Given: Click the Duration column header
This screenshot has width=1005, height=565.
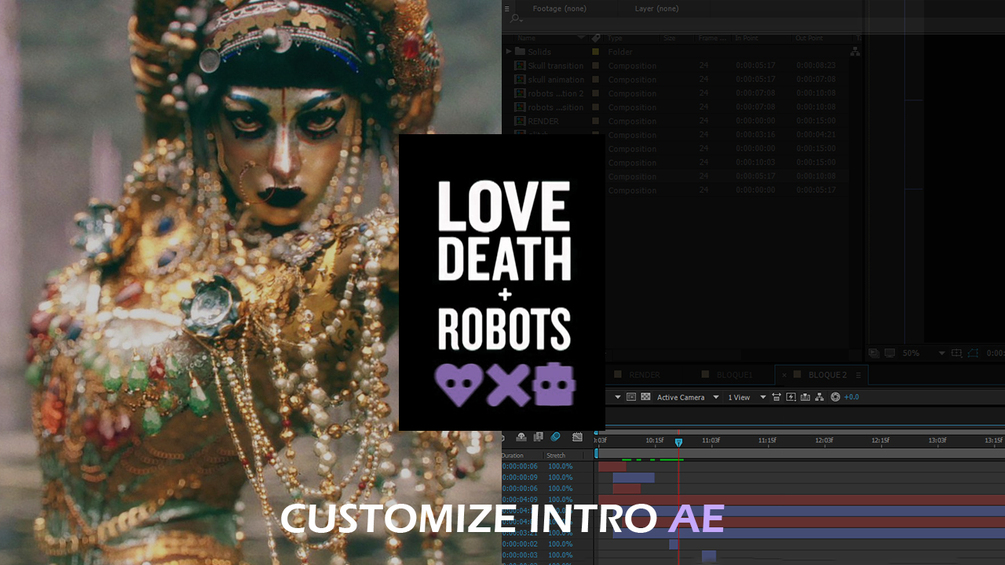Looking at the screenshot, I should (x=513, y=455).
